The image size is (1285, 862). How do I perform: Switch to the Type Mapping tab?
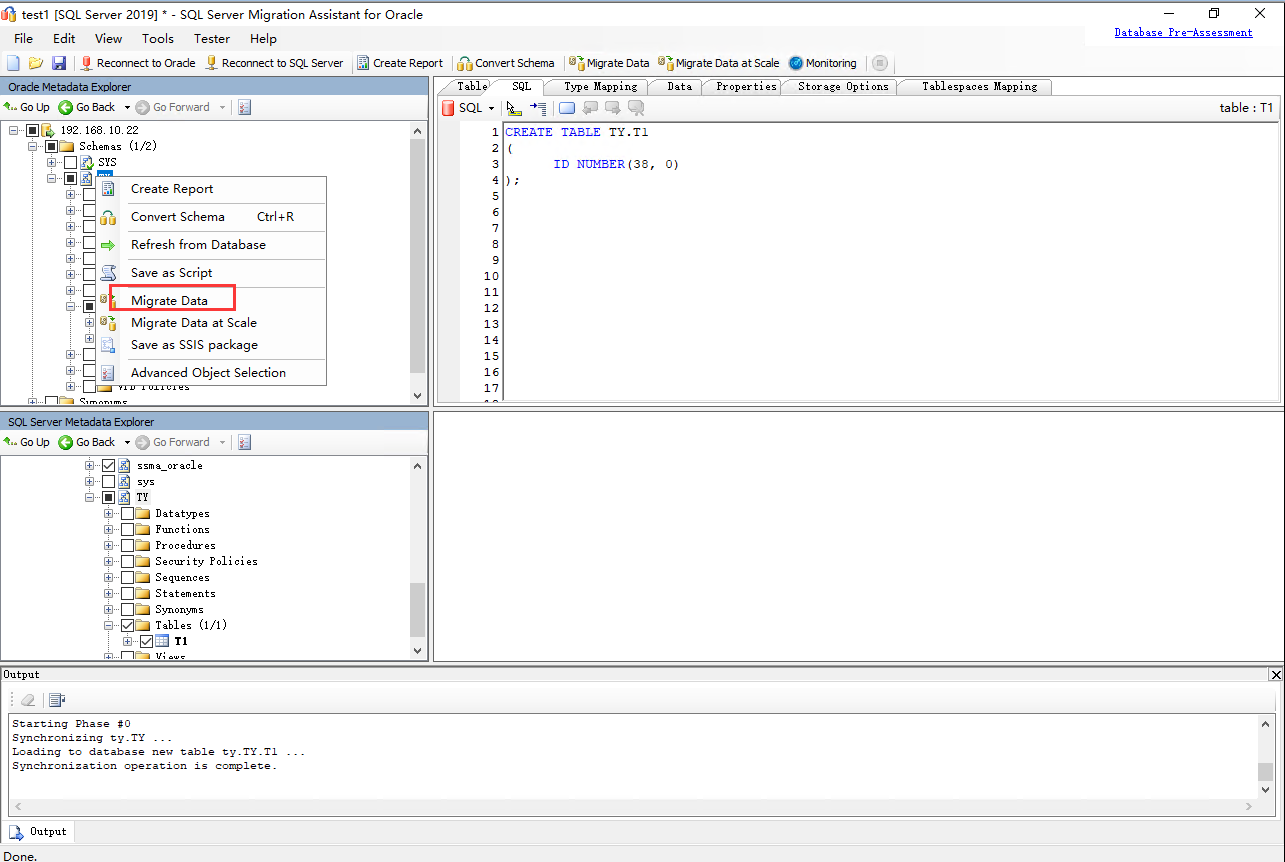[x=600, y=87]
